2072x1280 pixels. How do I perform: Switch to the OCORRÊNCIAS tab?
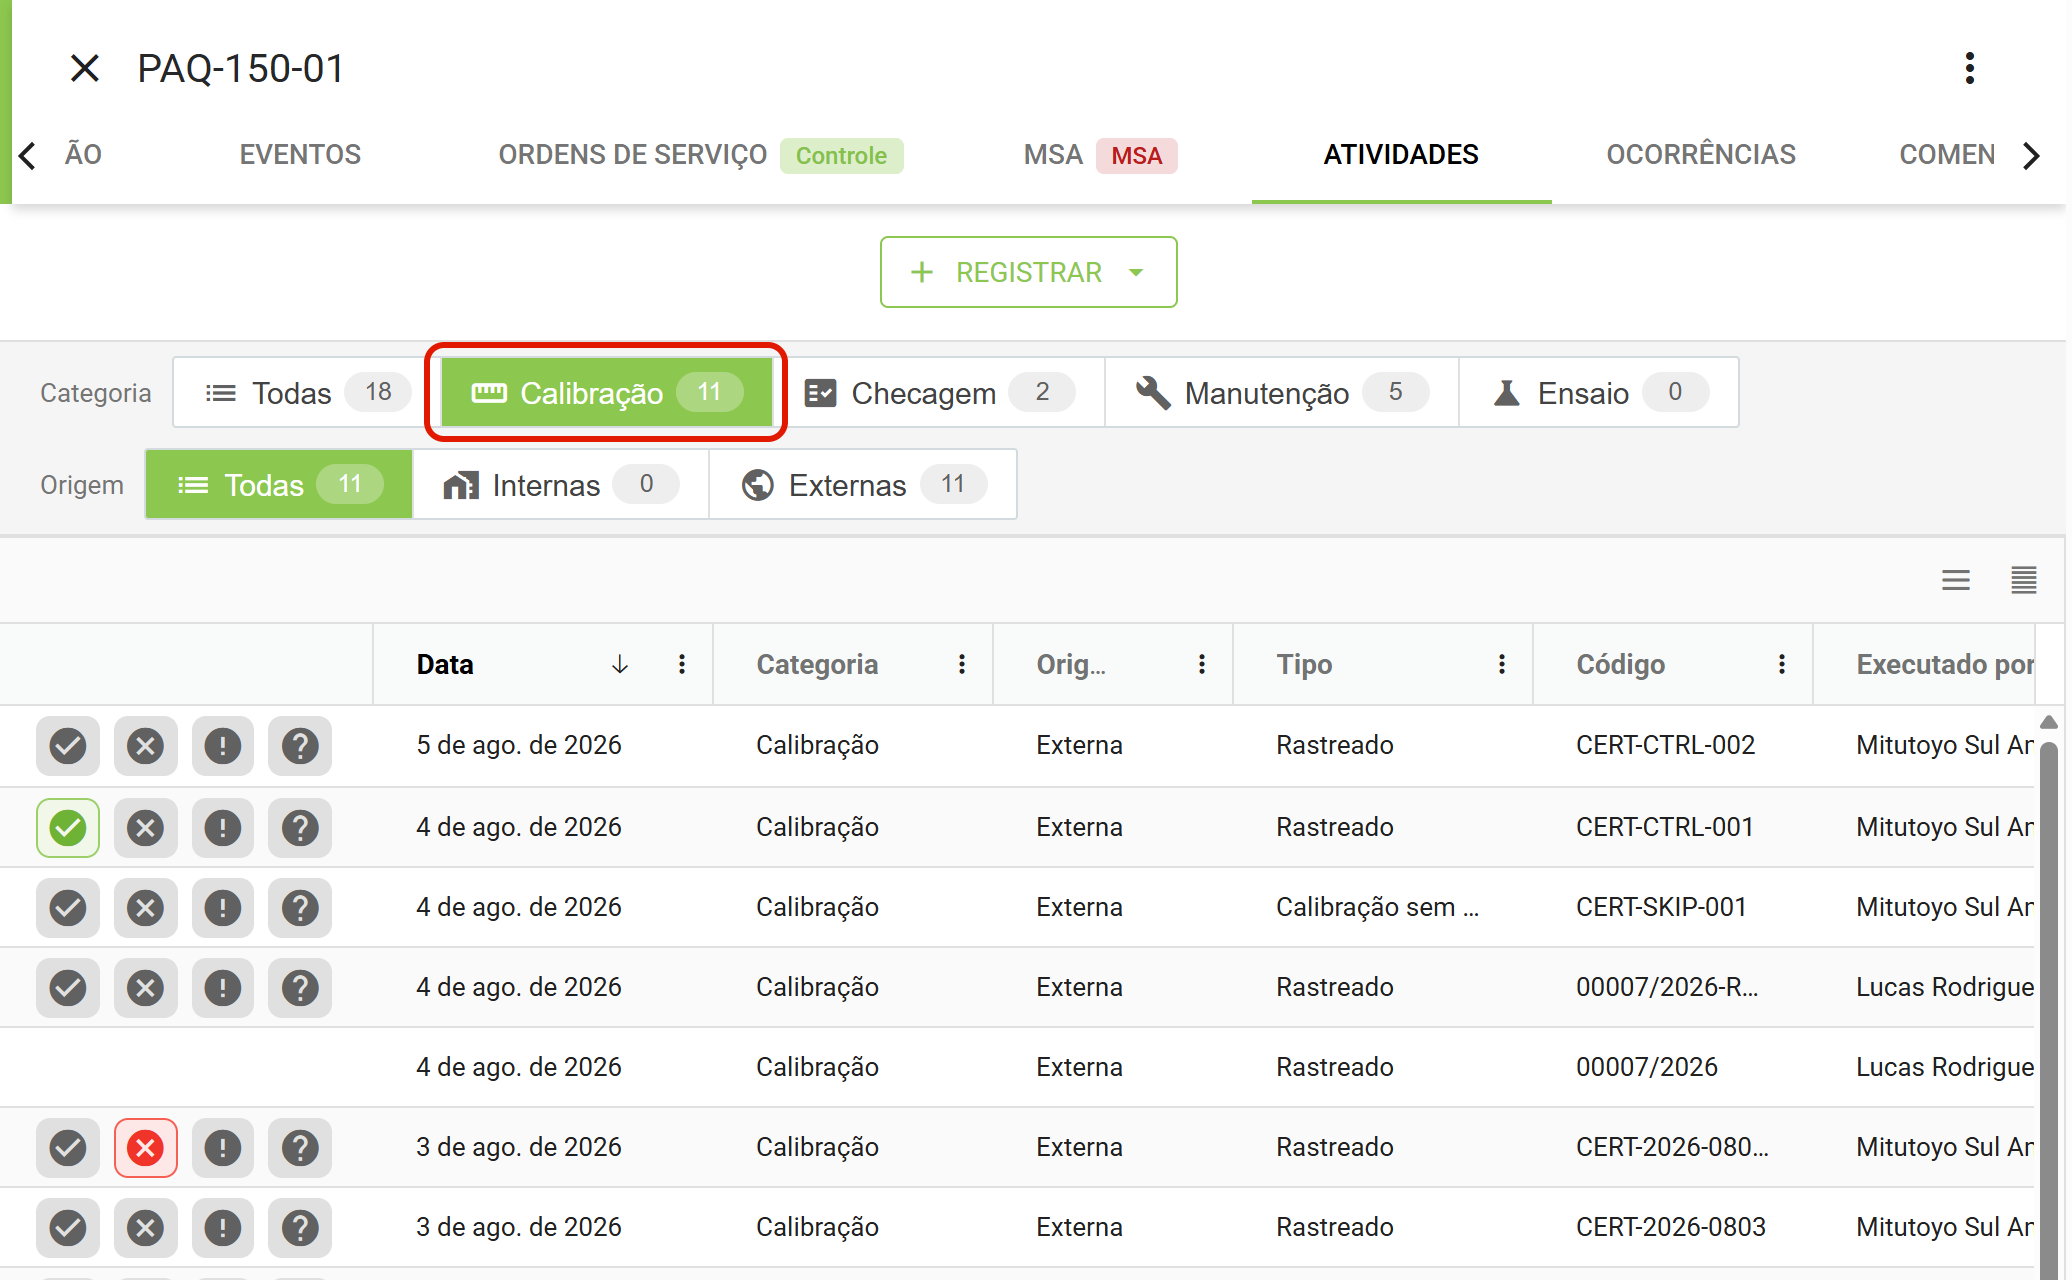[1701, 155]
